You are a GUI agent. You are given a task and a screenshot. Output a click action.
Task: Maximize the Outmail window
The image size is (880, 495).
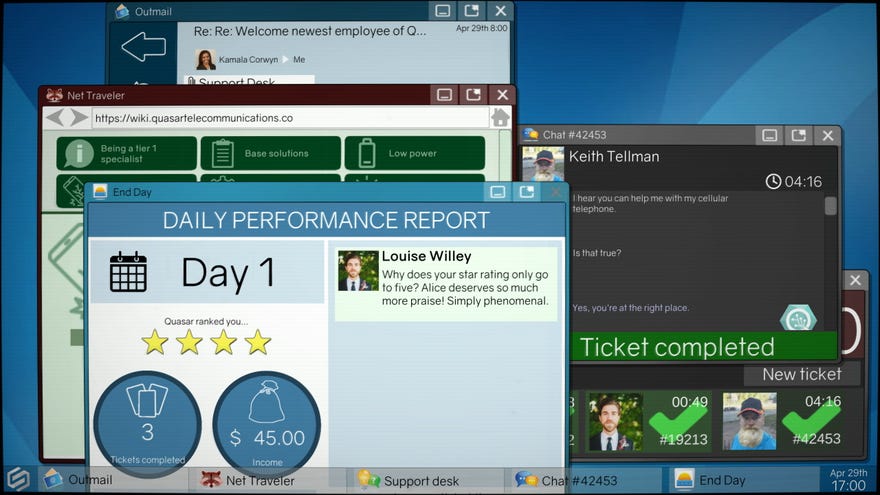coord(471,11)
